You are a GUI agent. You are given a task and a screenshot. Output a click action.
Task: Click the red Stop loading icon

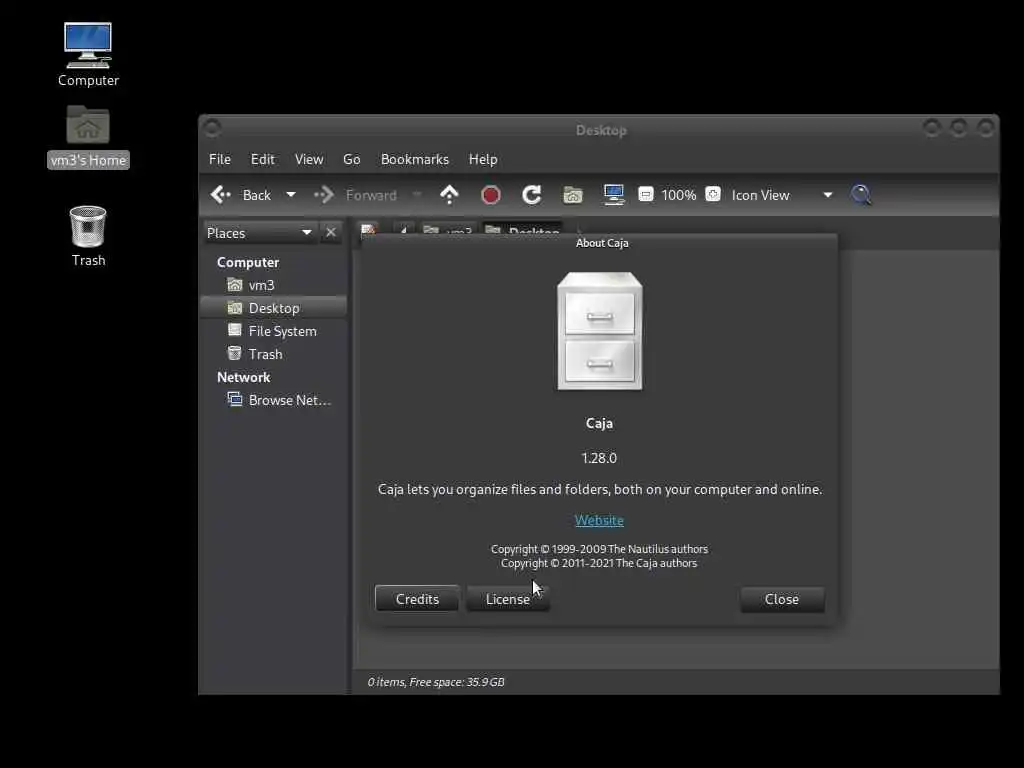(x=490, y=195)
